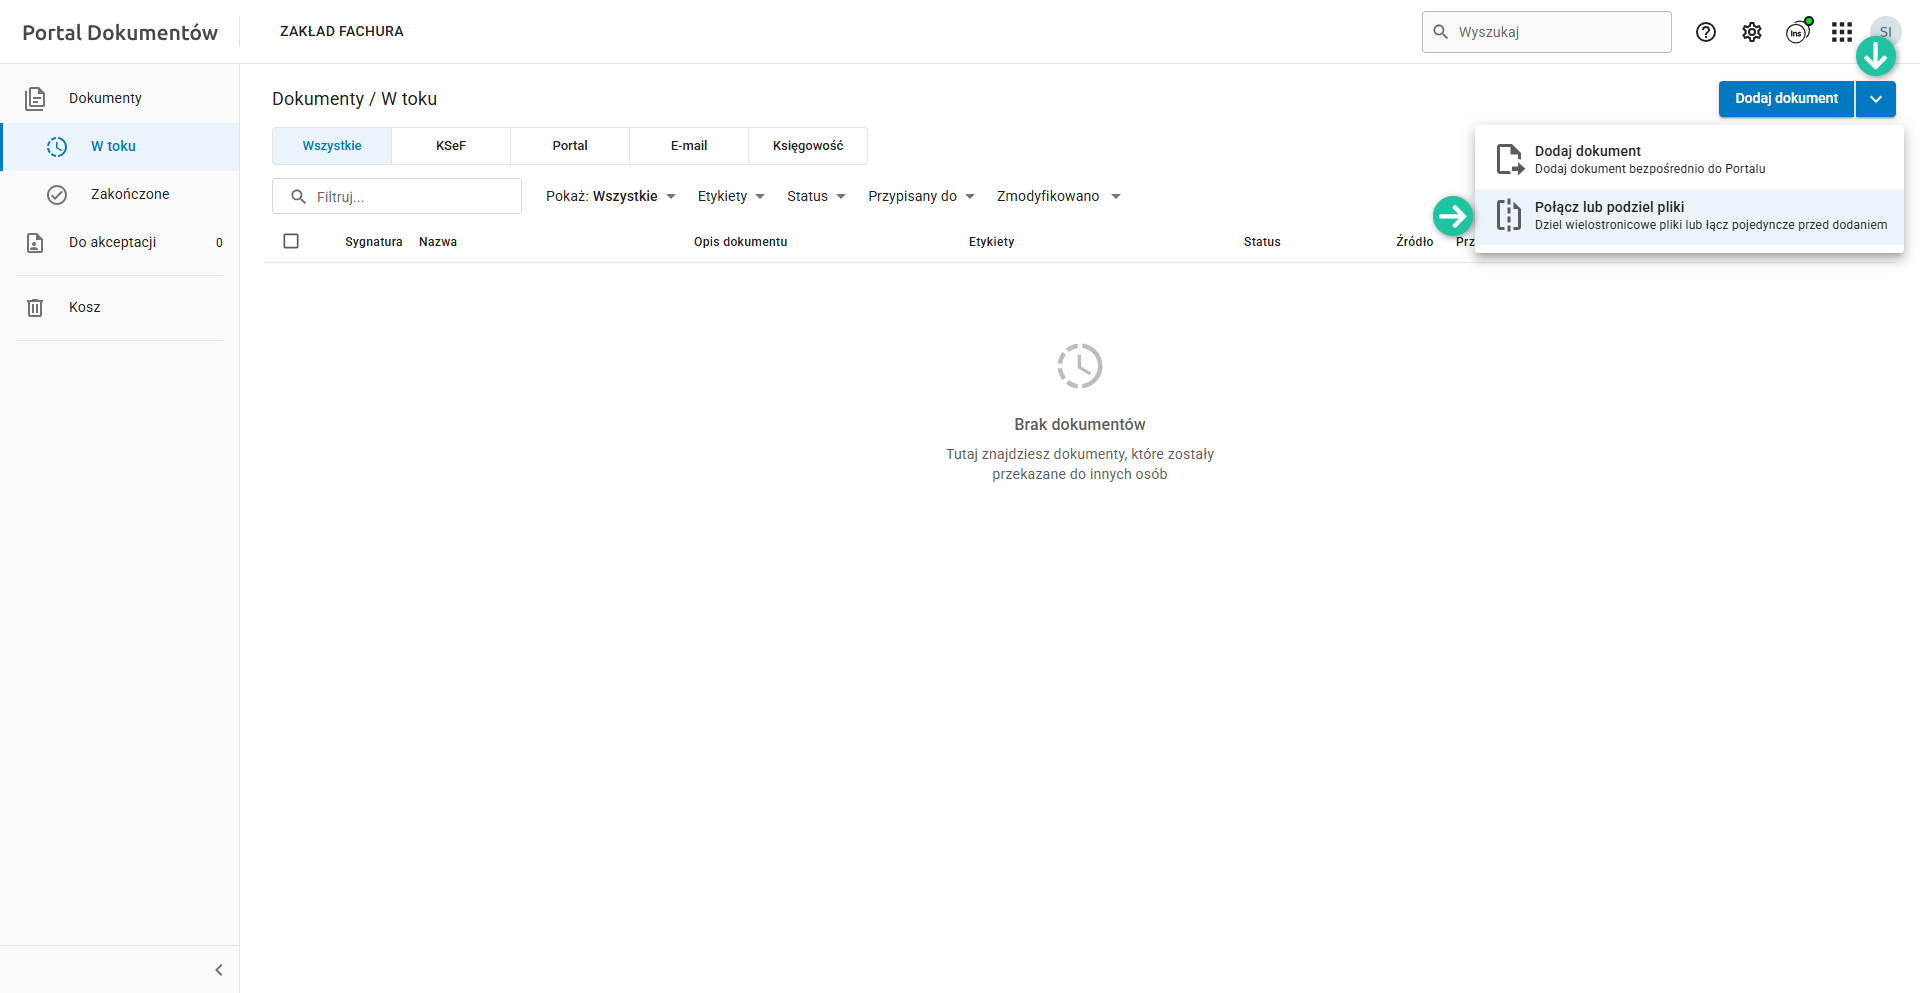The image size is (1920, 993).
Task: Open settings gear icon in header
Action: tap(1752, 32)
